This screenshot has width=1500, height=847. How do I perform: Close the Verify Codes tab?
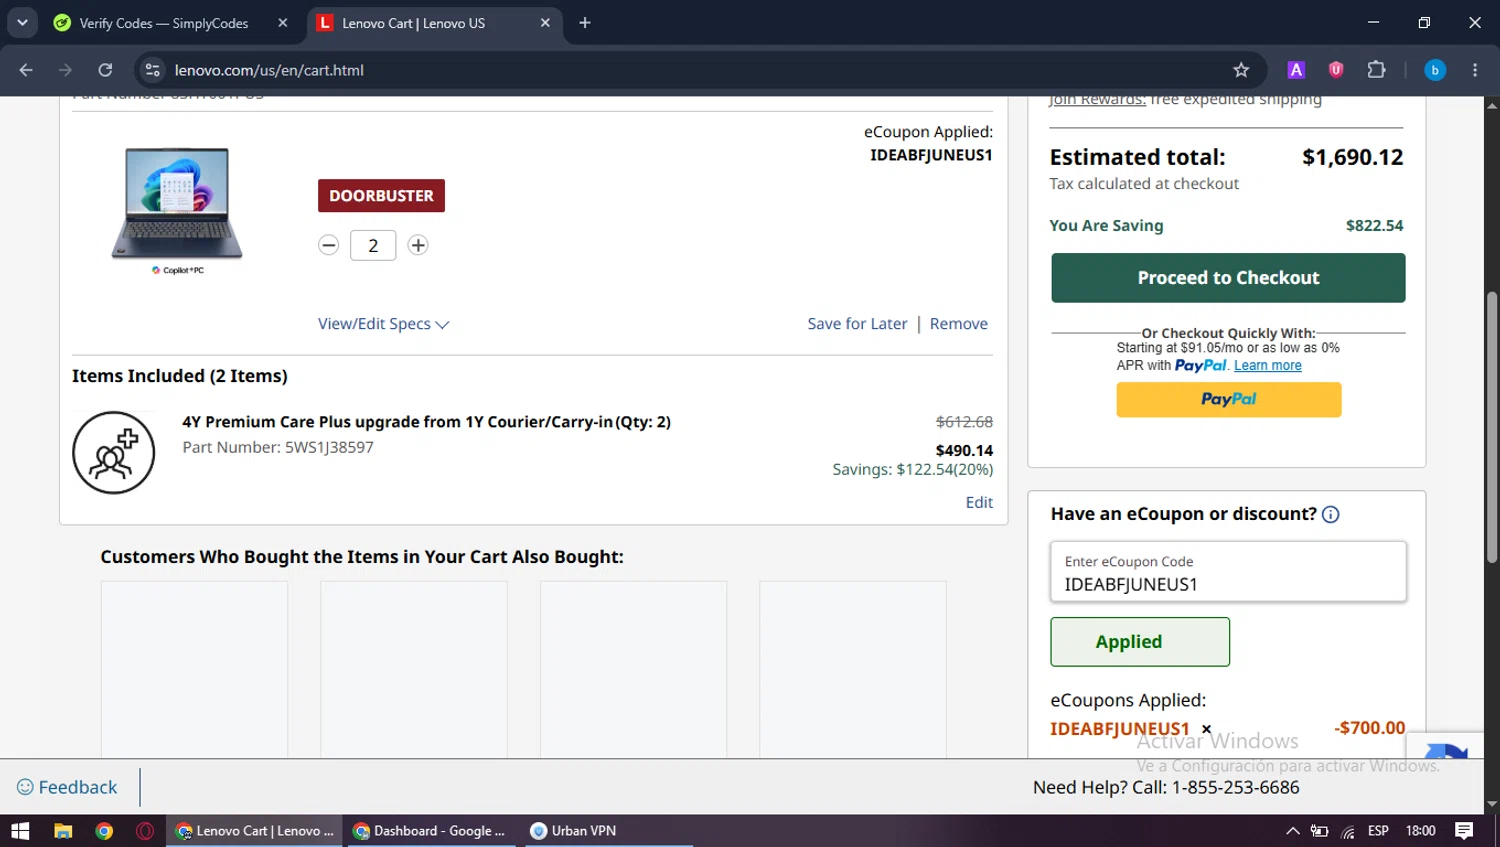[x=283, y=23]
